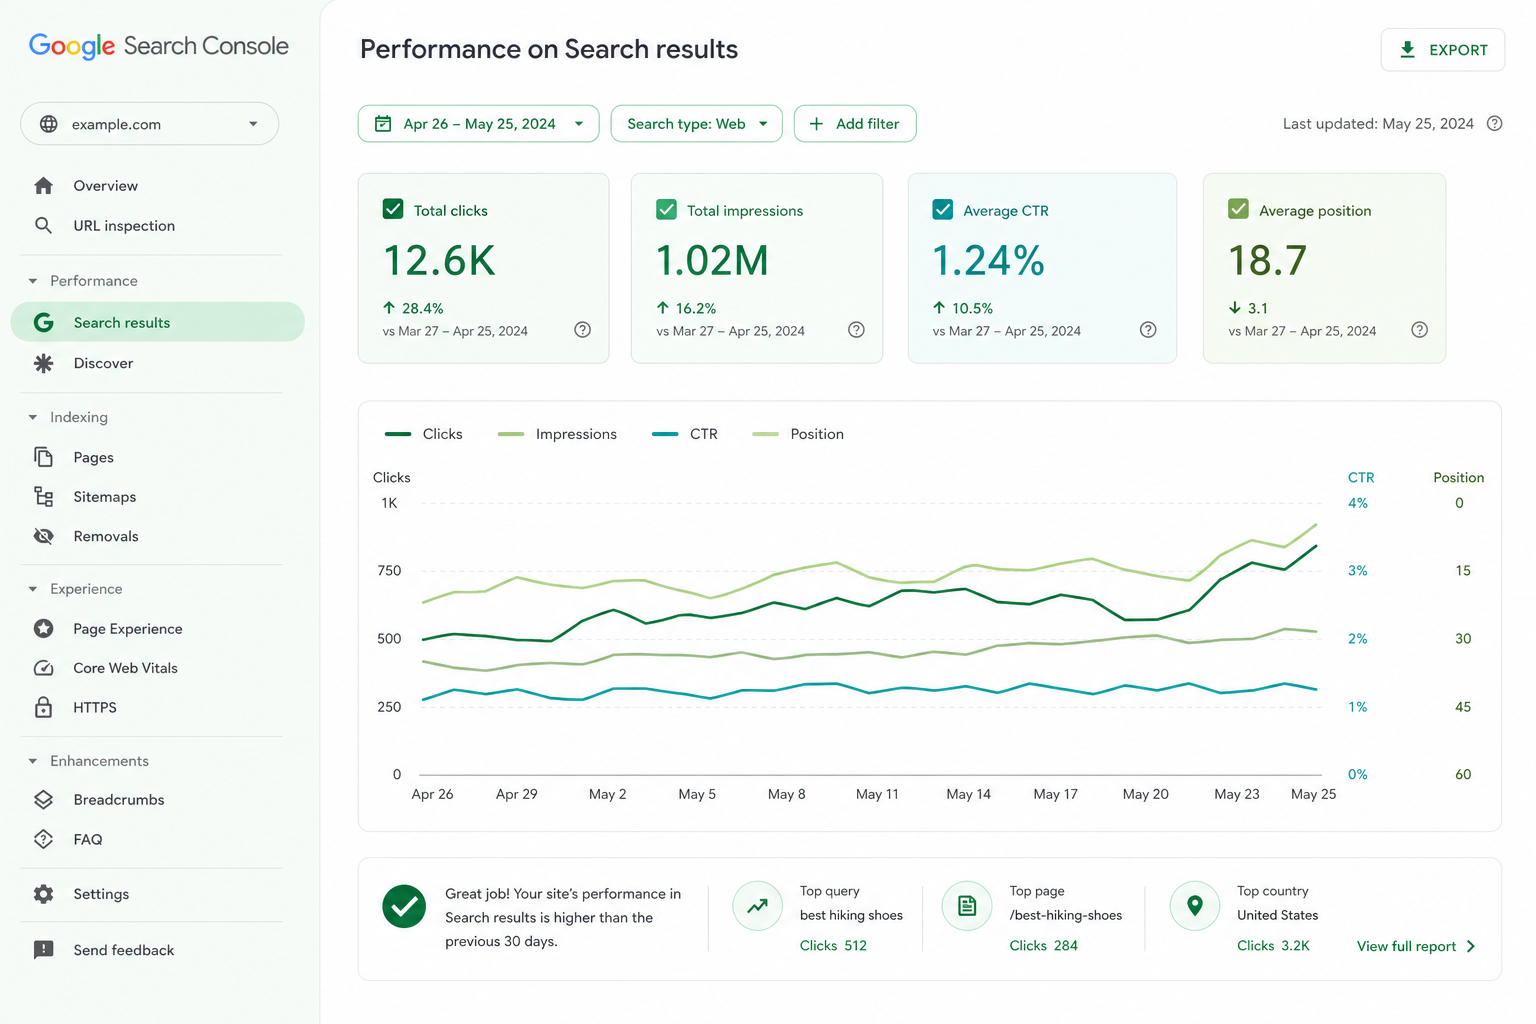Click the Pages documents icon
The height and width of the screenshot is (1024, 1536).
[x=43, y=457]
